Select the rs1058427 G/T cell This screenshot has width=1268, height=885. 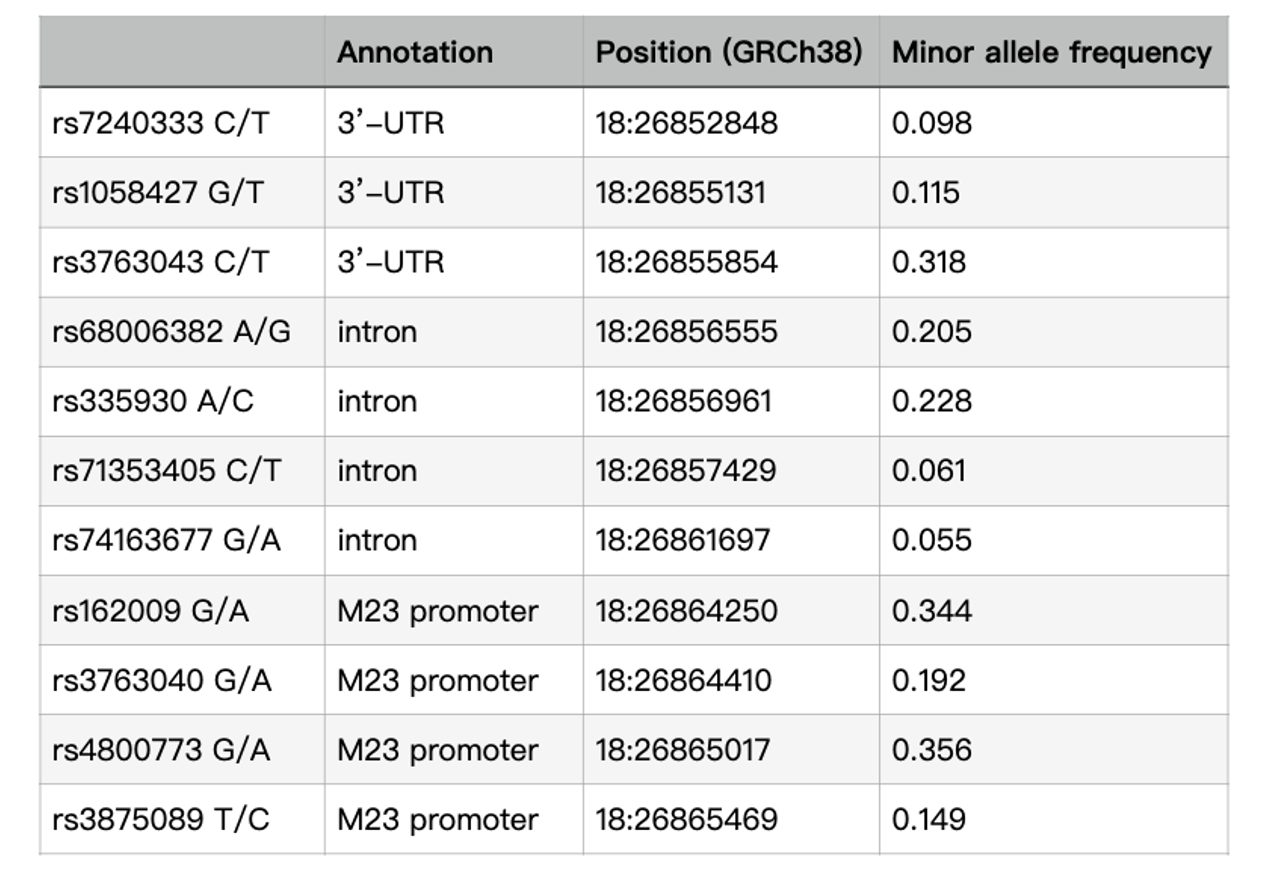(x=159, y=192)
